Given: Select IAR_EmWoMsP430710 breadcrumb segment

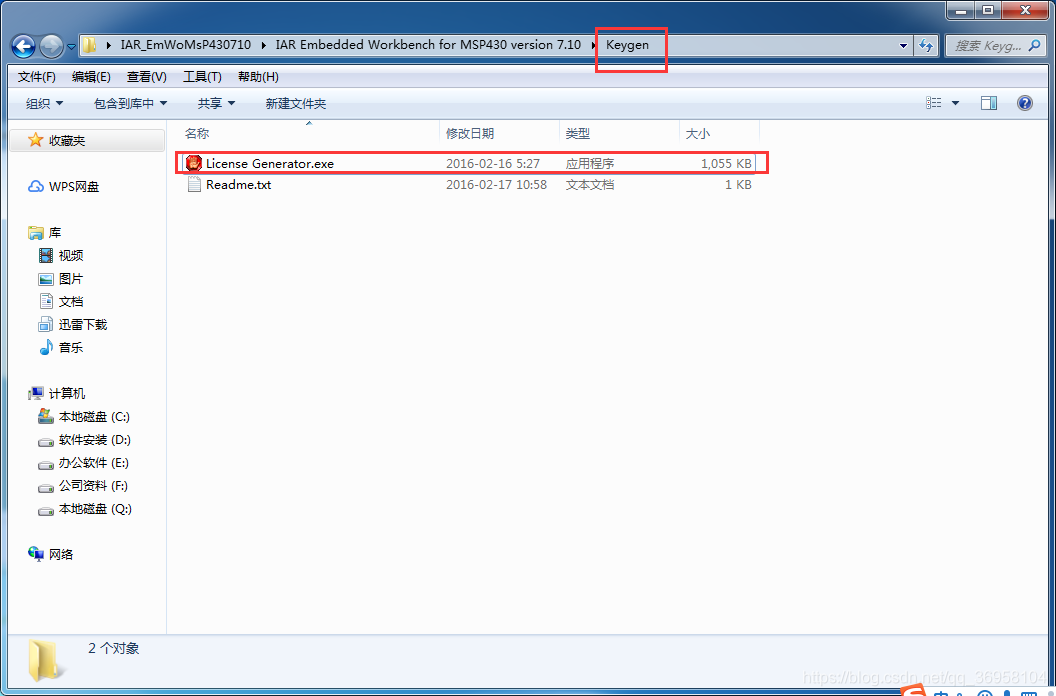Looking at the screenshot, I should coord(185,45).
